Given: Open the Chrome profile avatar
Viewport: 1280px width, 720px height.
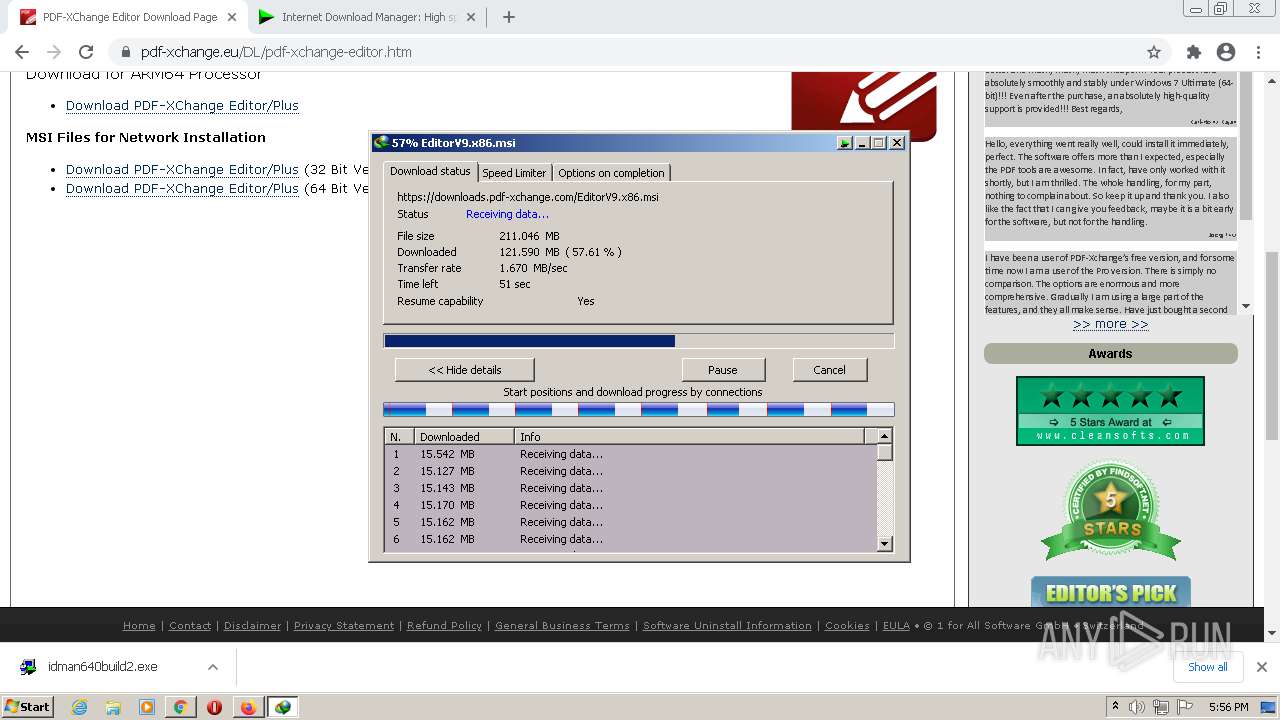Looking at the screenshot, I should pyautogui.click(x=1226, y=52).
